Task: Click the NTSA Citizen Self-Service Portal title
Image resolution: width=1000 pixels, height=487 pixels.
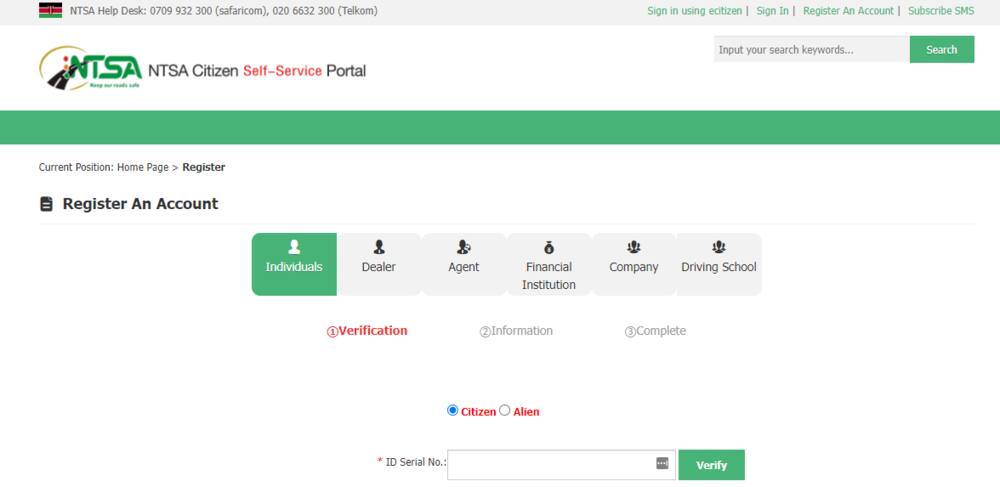Action: (257, 71)
